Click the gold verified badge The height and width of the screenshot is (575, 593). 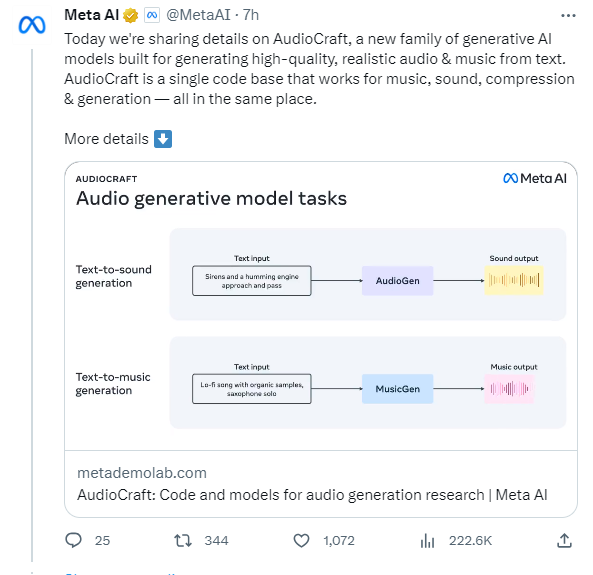point(130,16)
